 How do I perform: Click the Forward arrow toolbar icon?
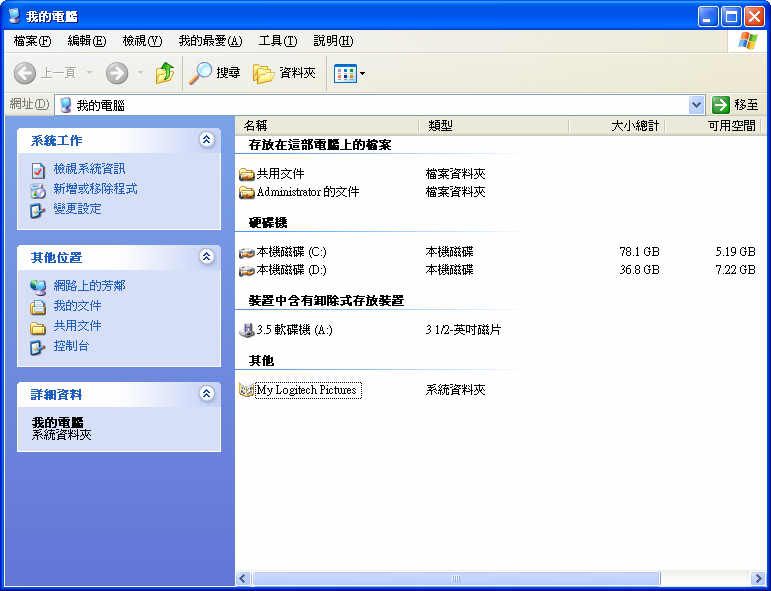coord(117,73)
